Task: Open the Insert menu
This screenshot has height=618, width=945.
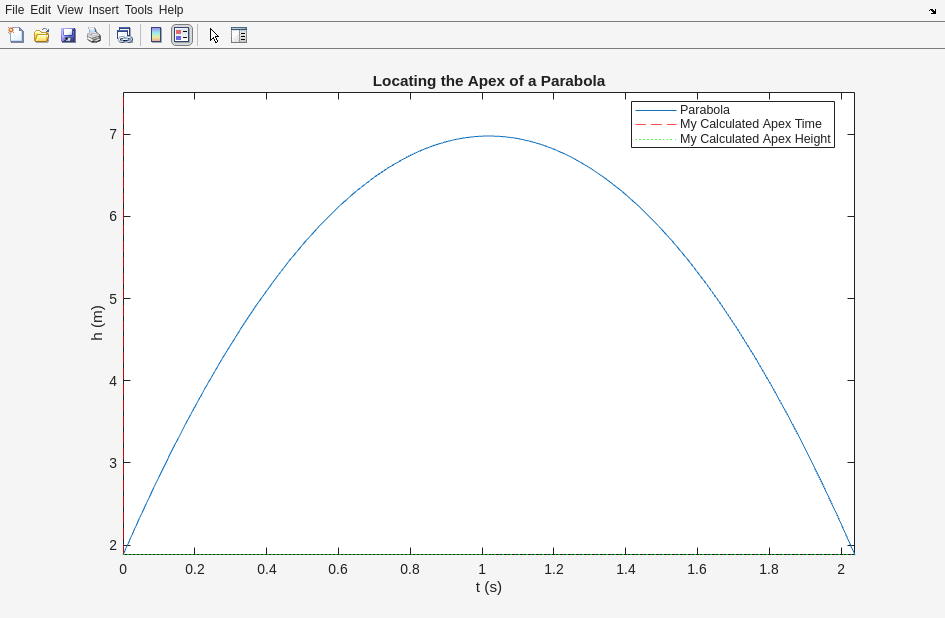Action: pyautogui.click(x=104, y=10)
